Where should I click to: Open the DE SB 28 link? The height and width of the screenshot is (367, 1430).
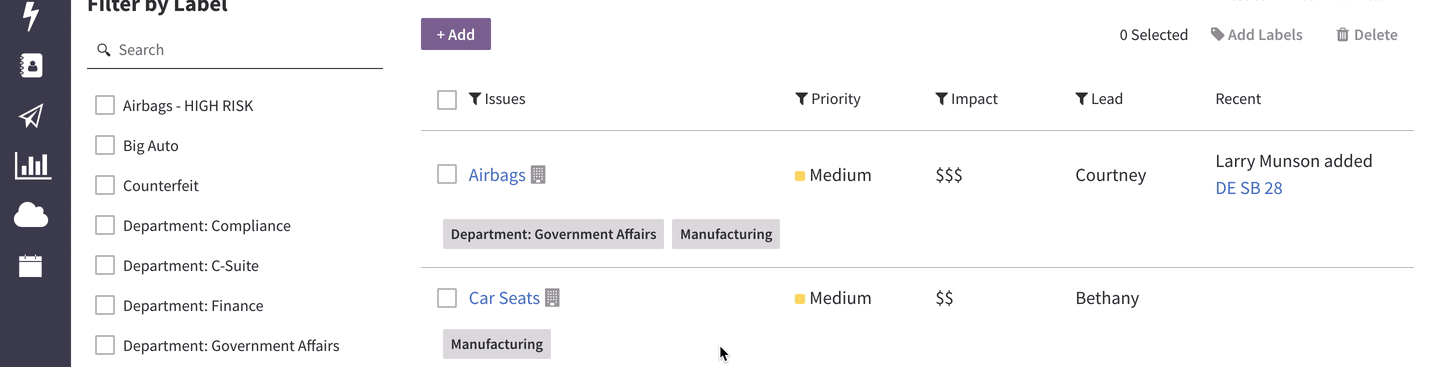click(1249, 188)
